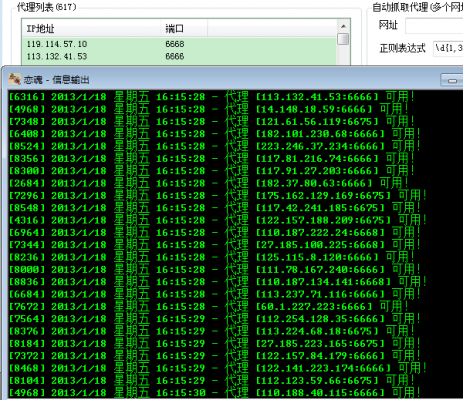
Task: Click log line with 182.37.80.63:6666
Action: point(209,183)
